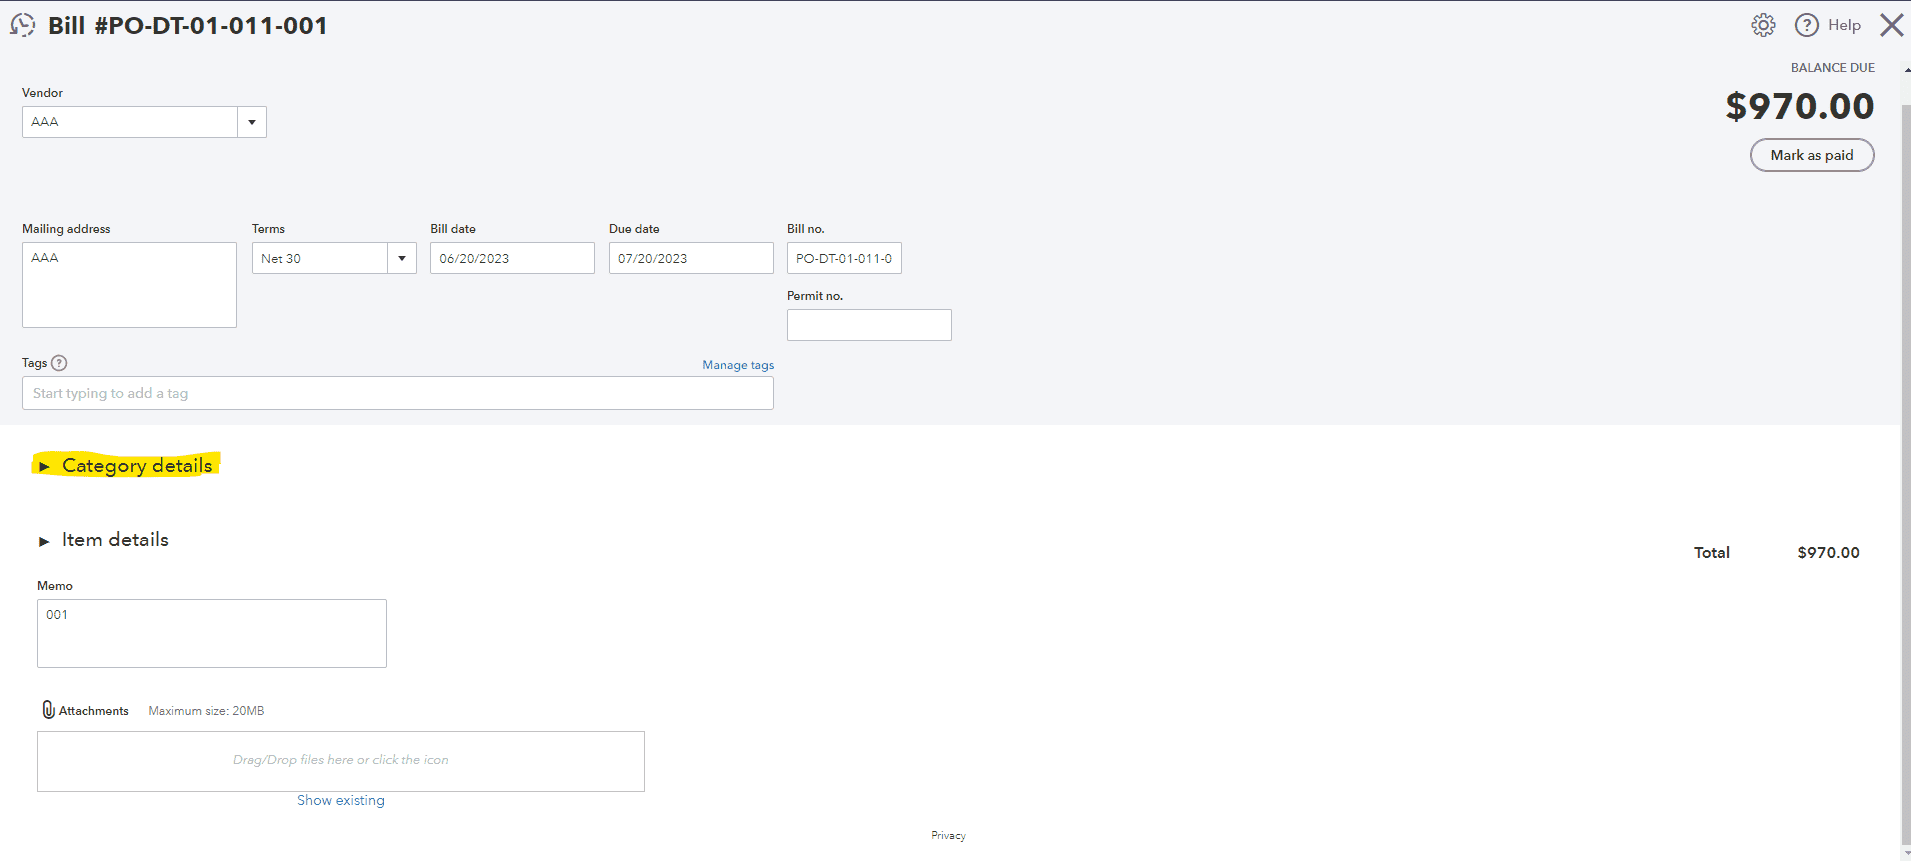Click the Due date field
1911x861 pixels.
(x=690, y=258)
